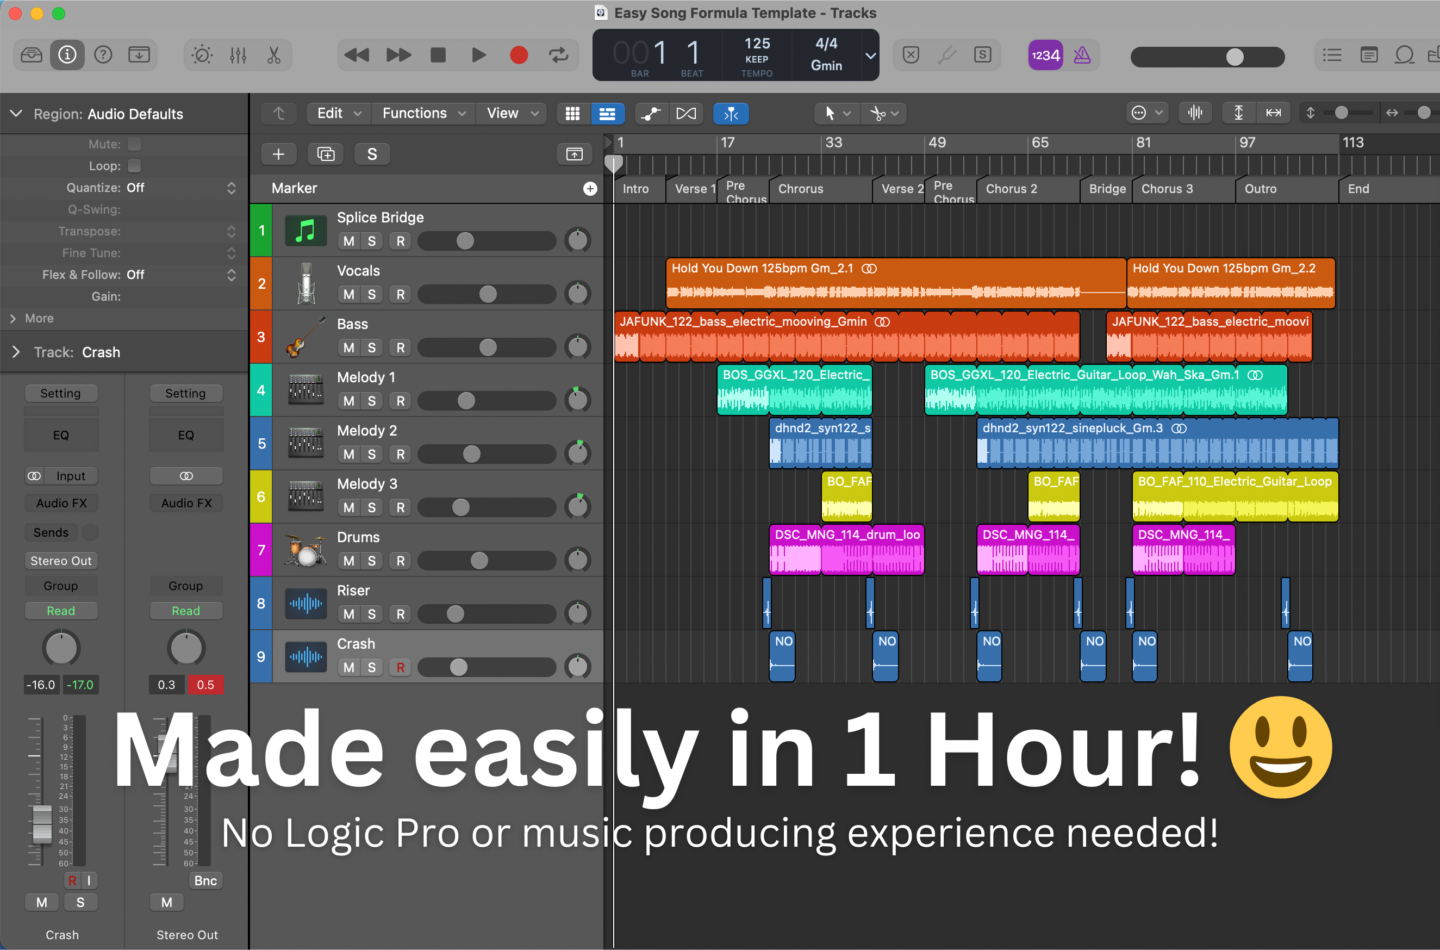The height and width of the screenshot is (950, 1440).
Task: Toggle the Count-in 1234 button
Action: tap(1045, 55)
